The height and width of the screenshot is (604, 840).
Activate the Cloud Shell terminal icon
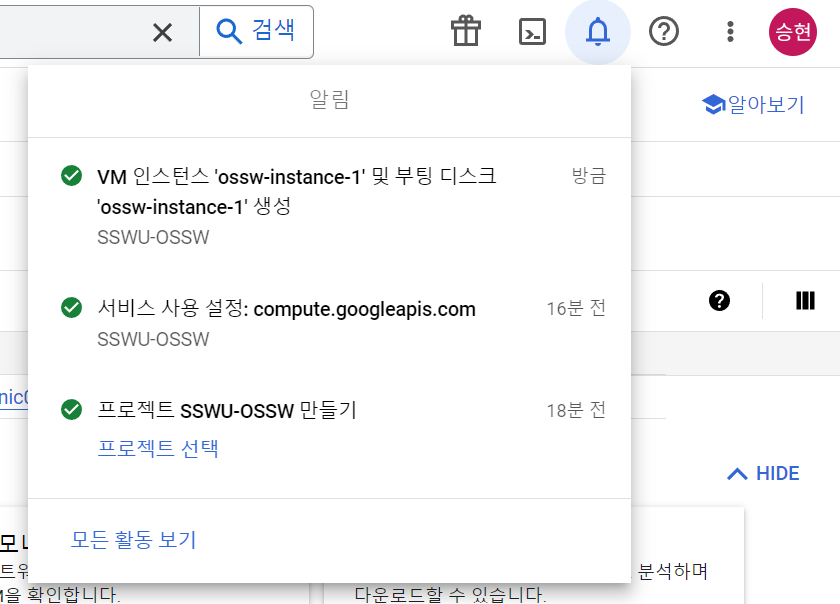pos(532,32)
